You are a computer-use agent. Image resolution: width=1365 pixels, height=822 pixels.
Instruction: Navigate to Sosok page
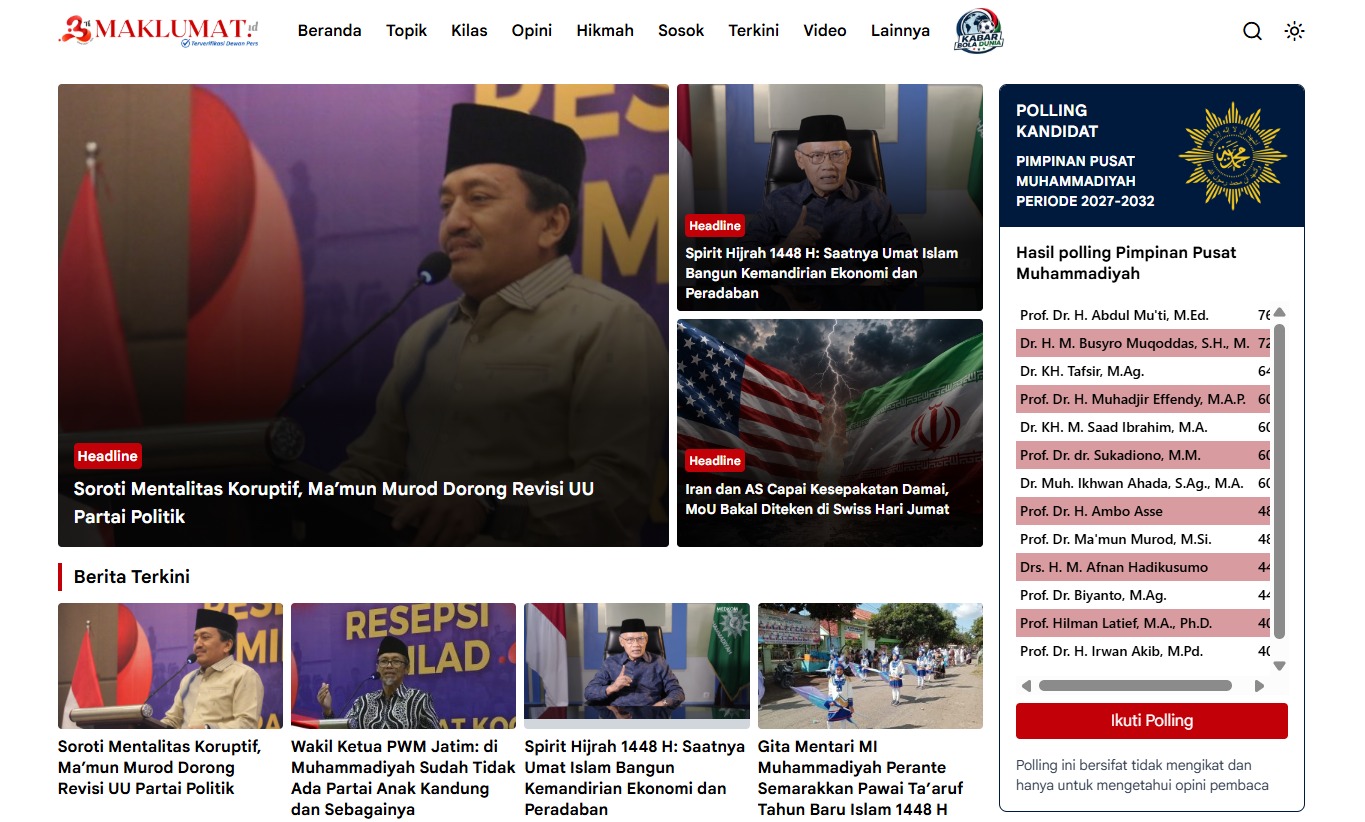tap(681, 31)
